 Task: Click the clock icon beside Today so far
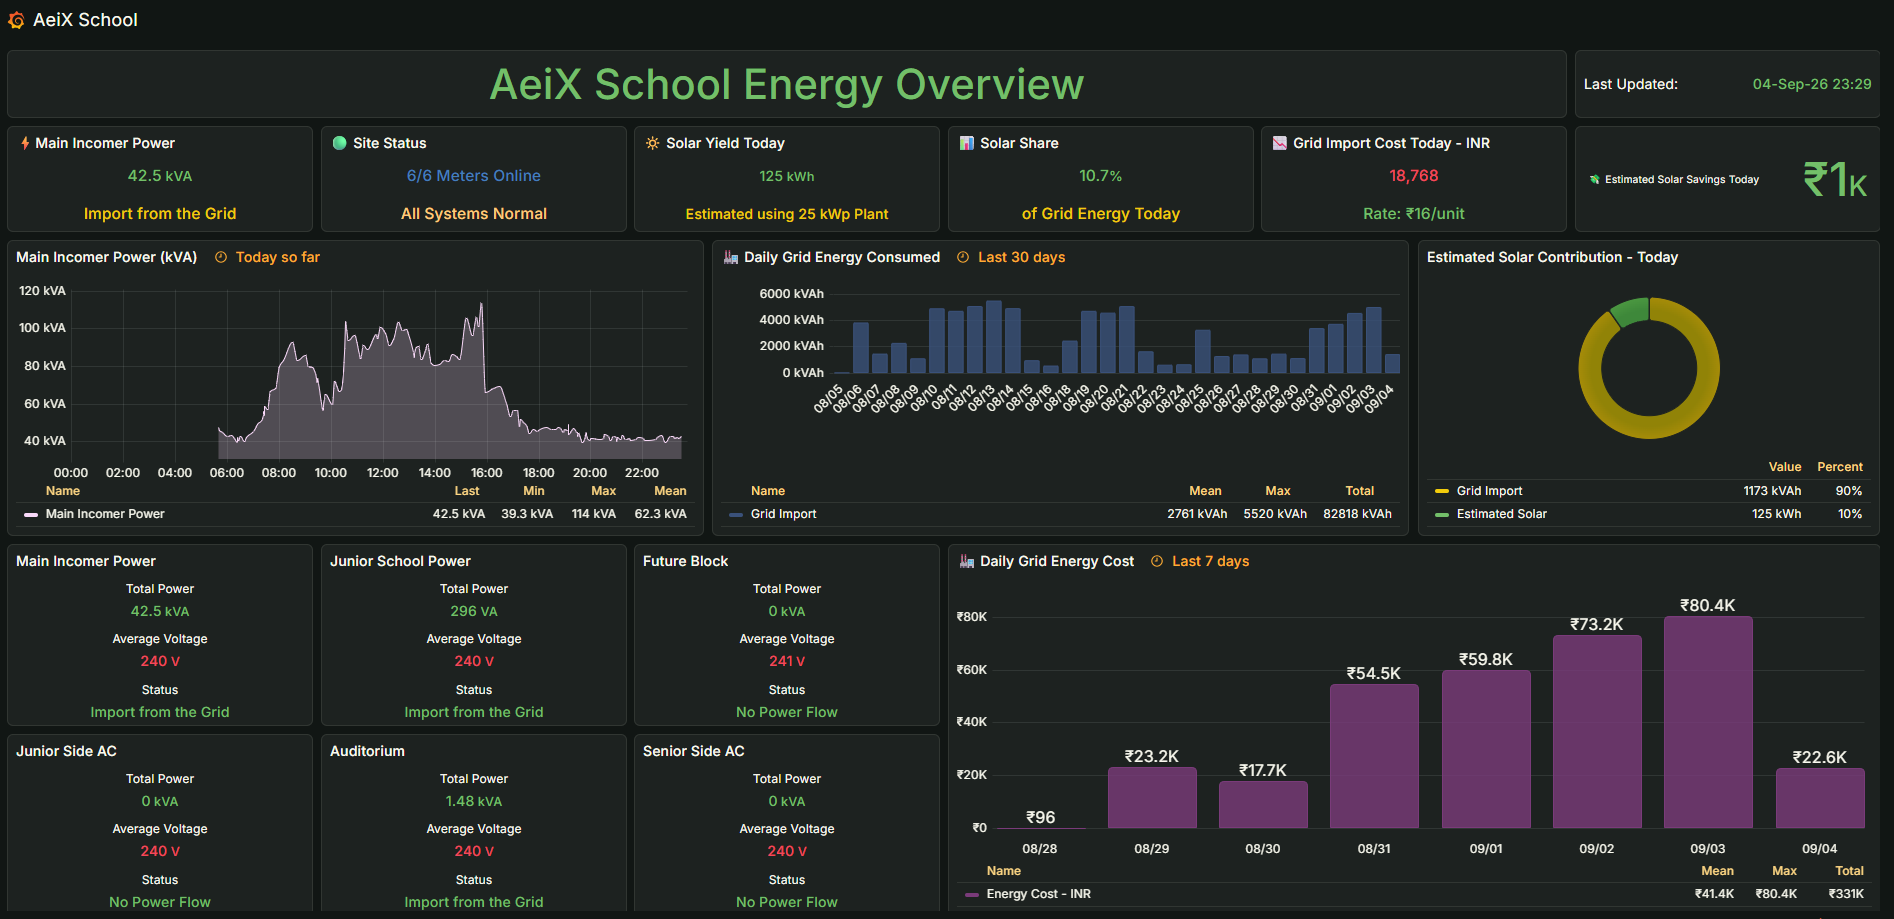(221, 257)
